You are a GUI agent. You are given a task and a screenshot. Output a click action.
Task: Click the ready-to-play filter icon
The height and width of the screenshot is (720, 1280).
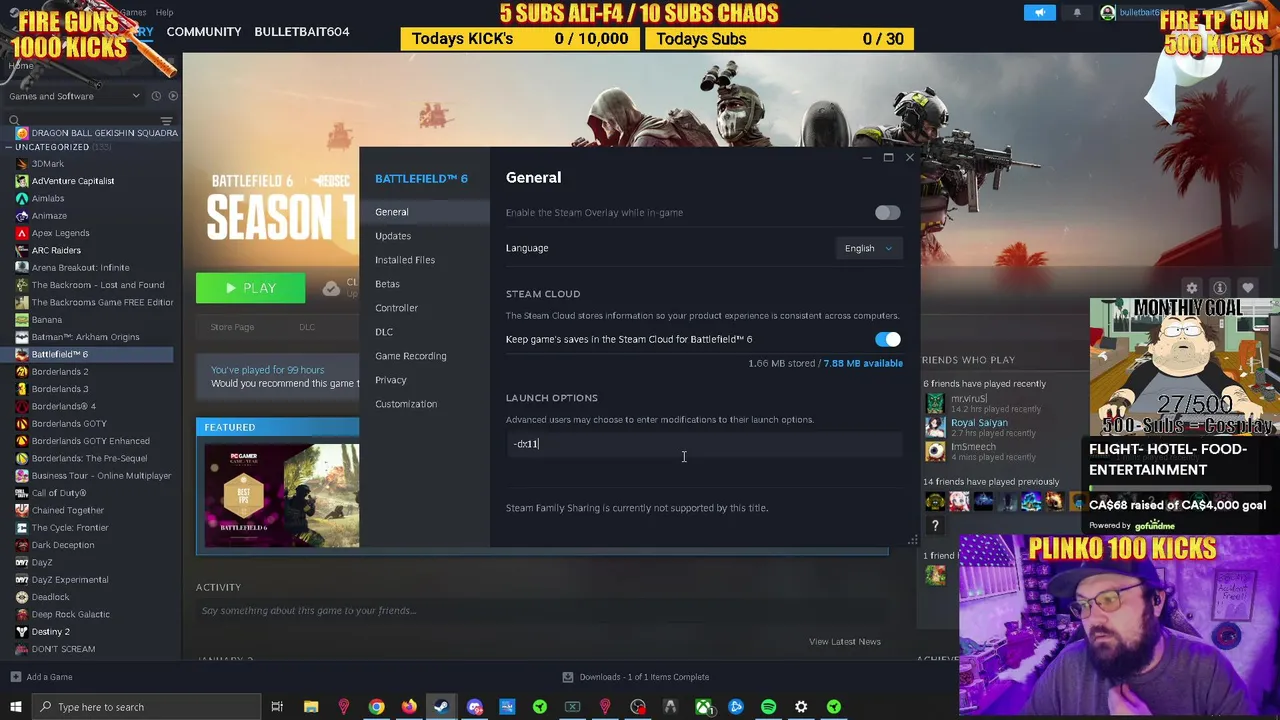click(173, 96)
